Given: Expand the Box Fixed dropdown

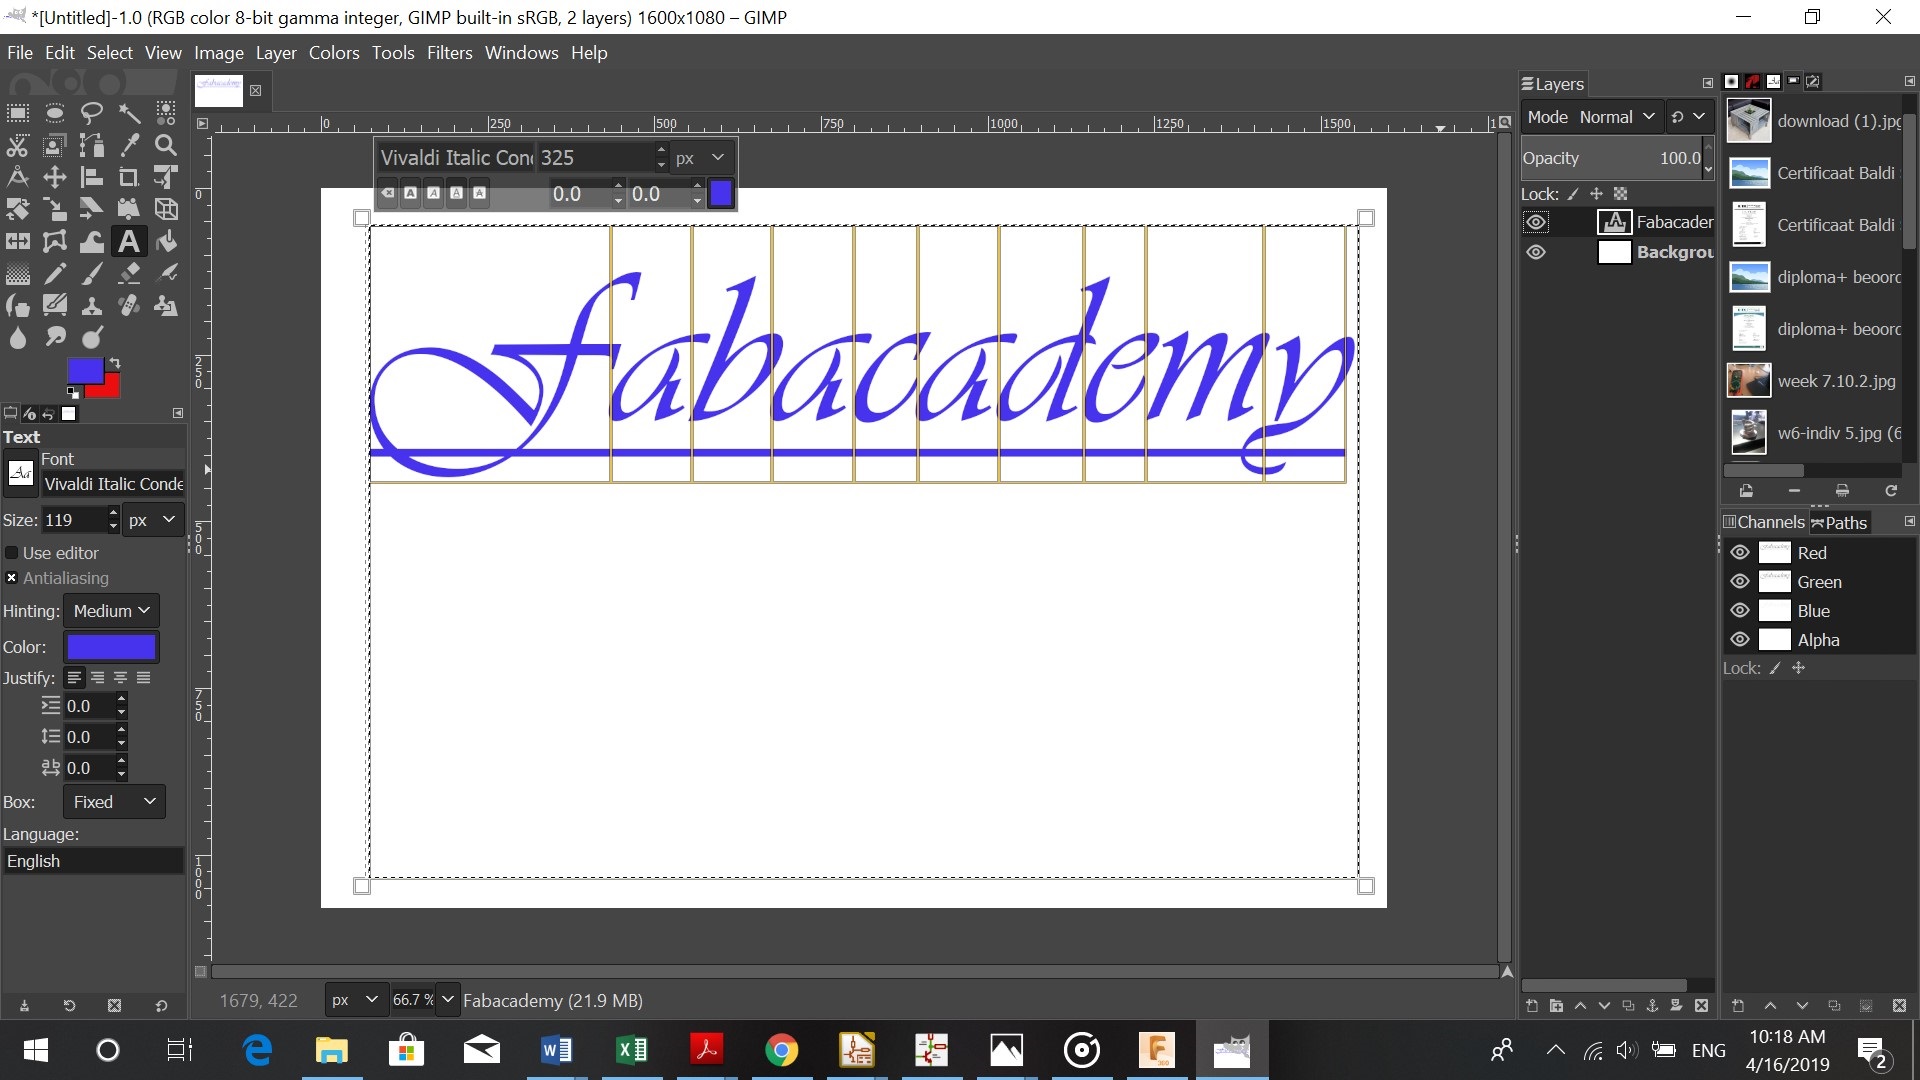Looking at the screenshot, I should (x=114, y=802).
